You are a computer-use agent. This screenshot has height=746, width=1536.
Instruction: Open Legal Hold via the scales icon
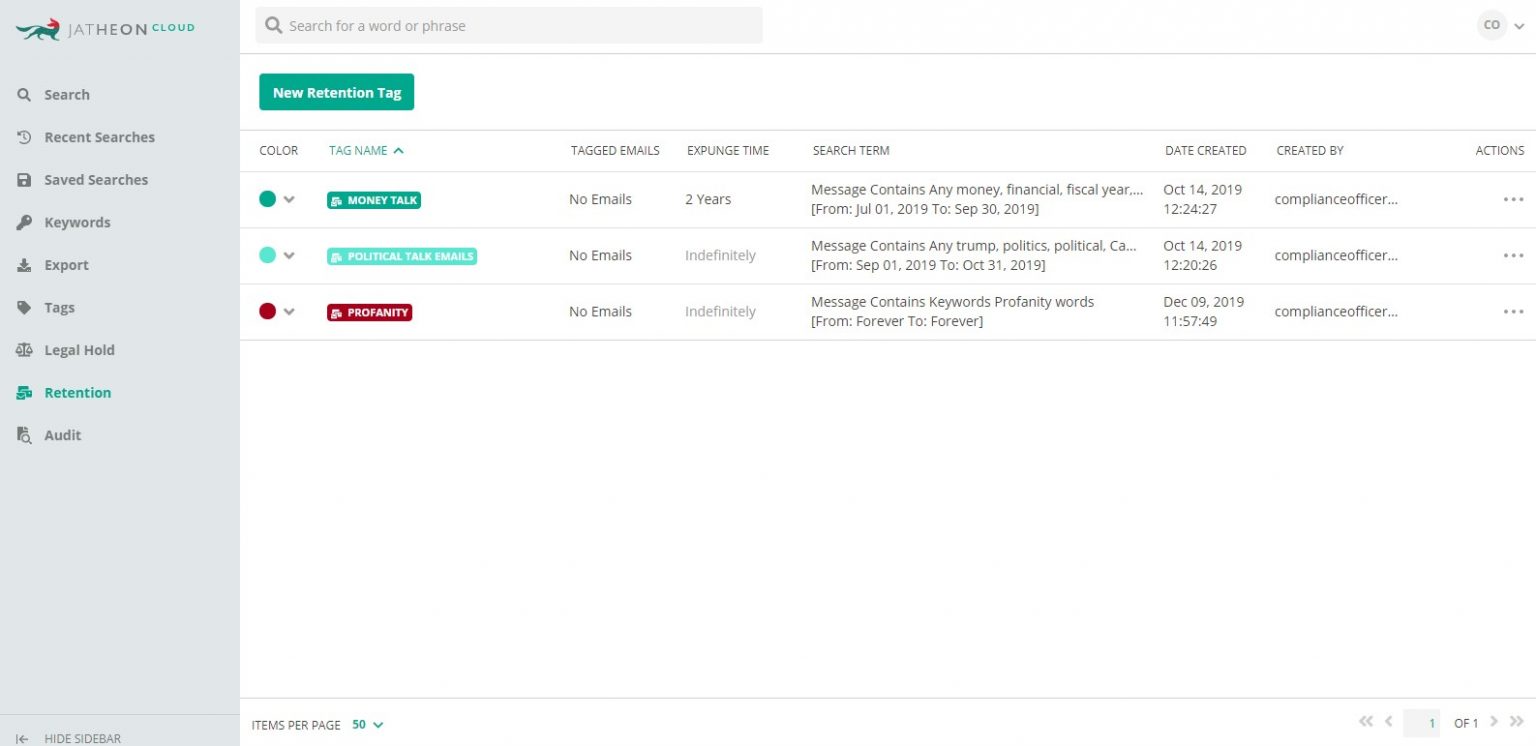pos(24,350)
